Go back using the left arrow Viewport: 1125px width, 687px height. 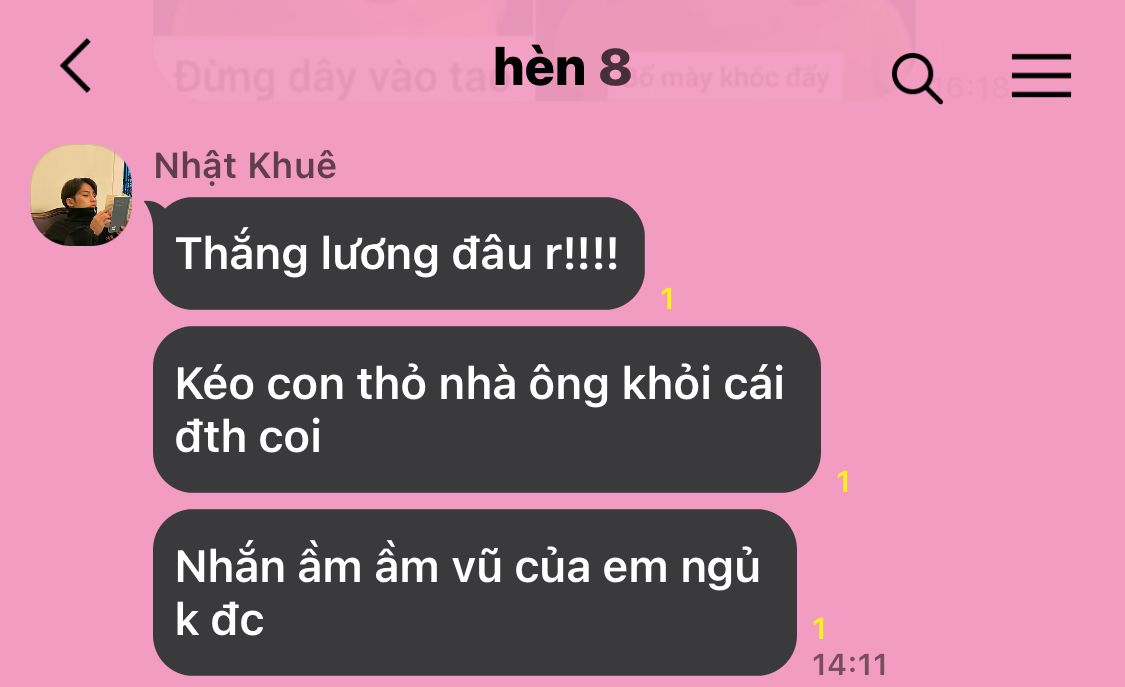tap(76, 66)
